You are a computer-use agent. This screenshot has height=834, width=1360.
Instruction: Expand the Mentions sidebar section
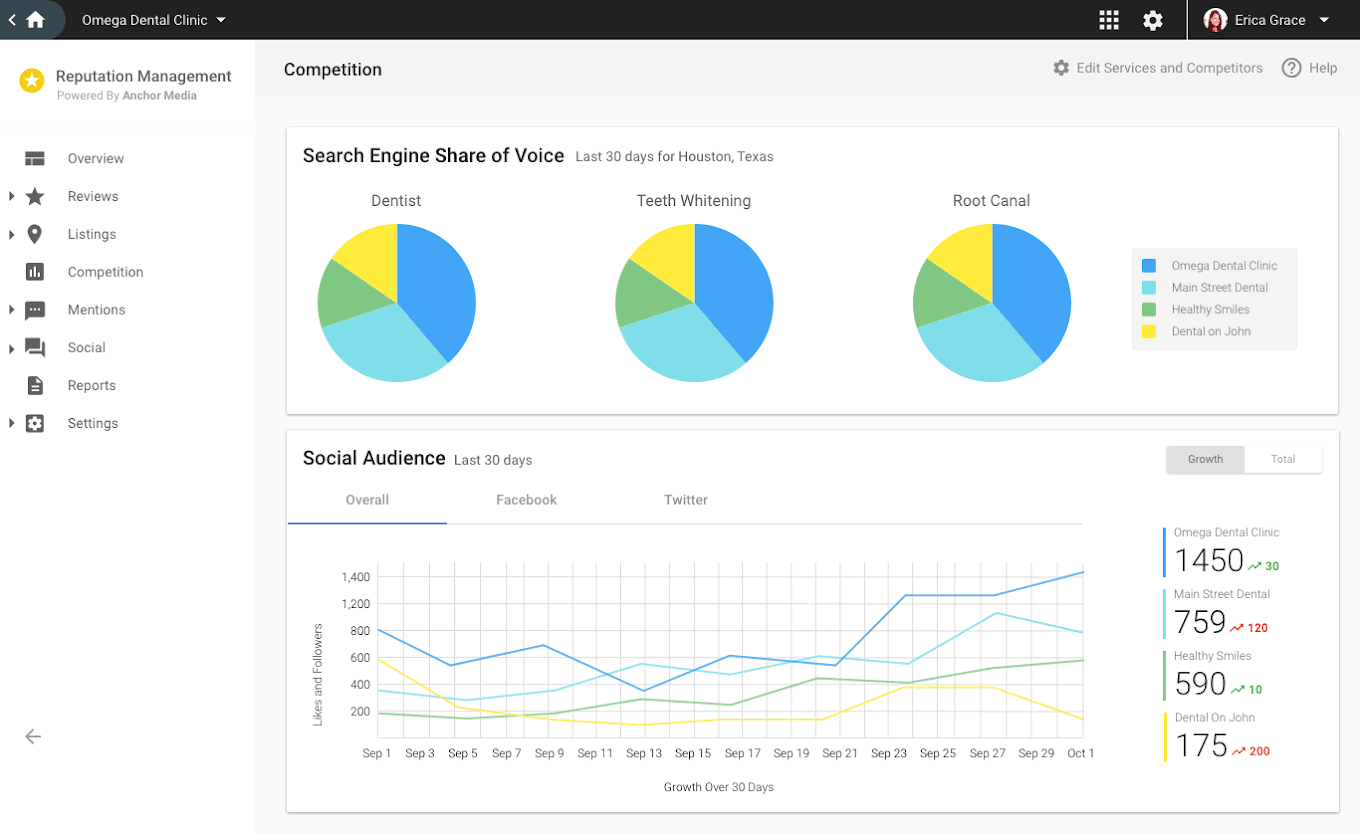pyautogui.click(x=12, y=310)
